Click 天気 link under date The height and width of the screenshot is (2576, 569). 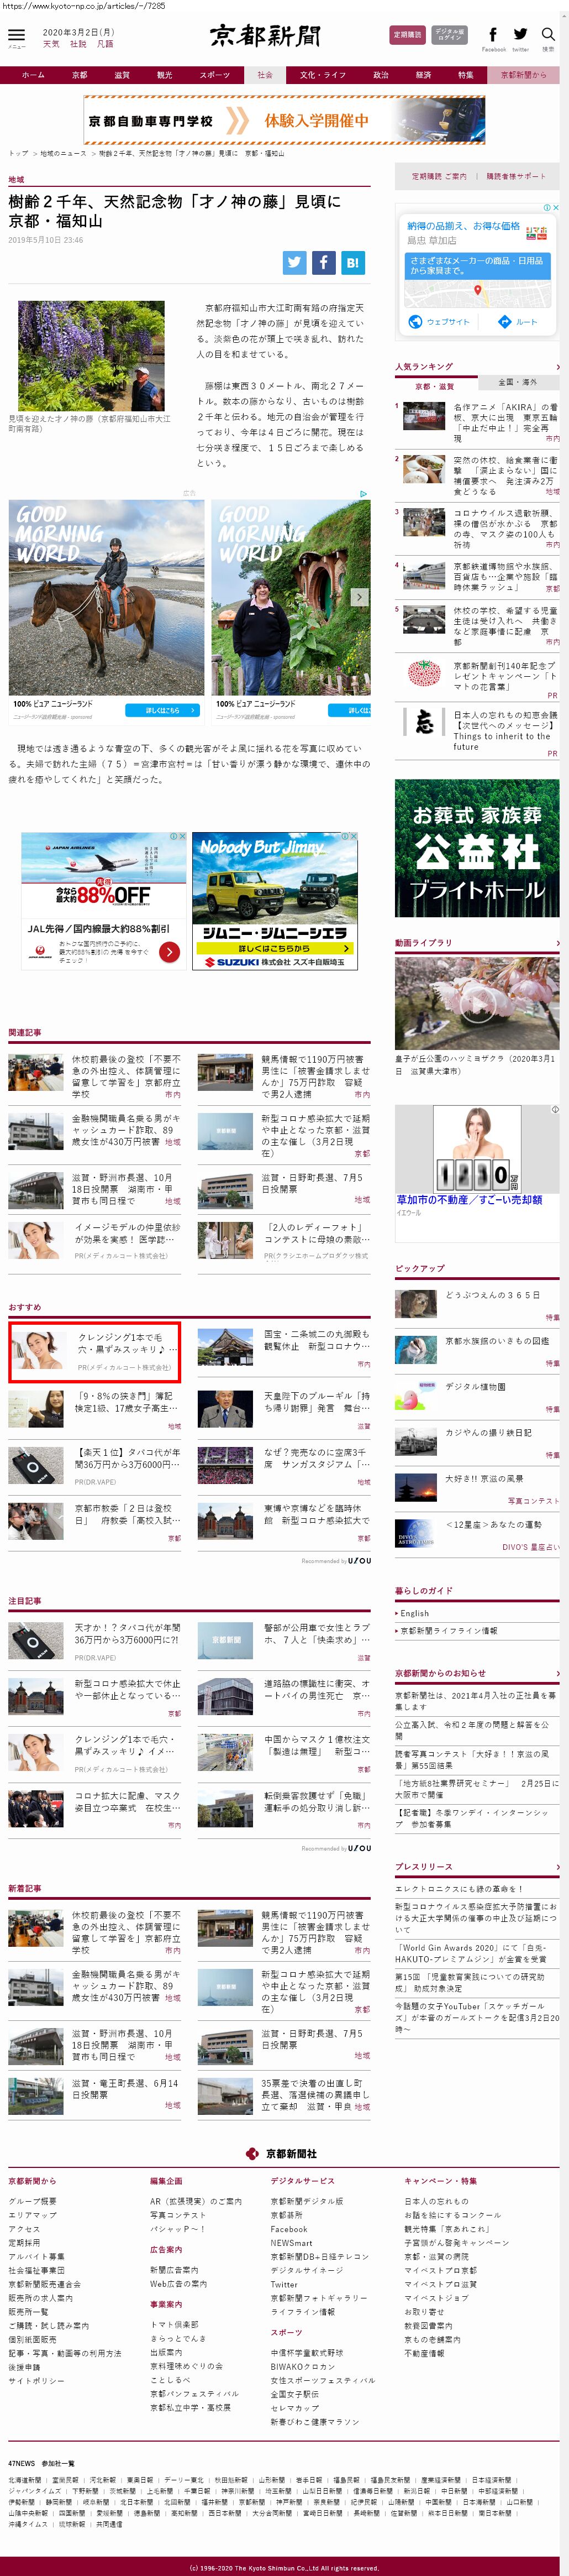pyautogui.click(x=51, y=44)
